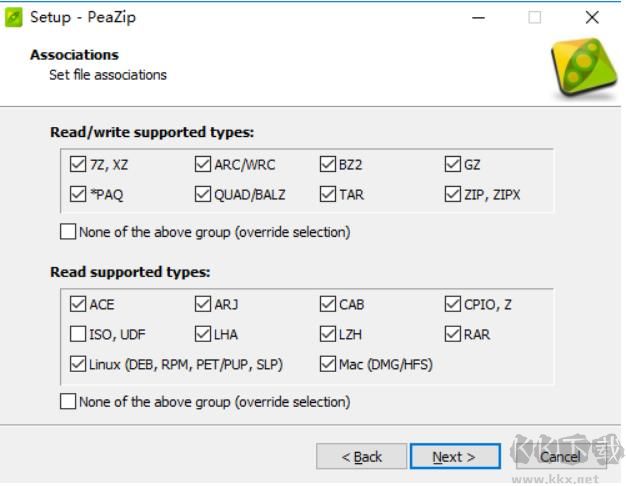Disable the BZ2 association checkbox
Screen dimensions: 626x486
pos(328,165)
